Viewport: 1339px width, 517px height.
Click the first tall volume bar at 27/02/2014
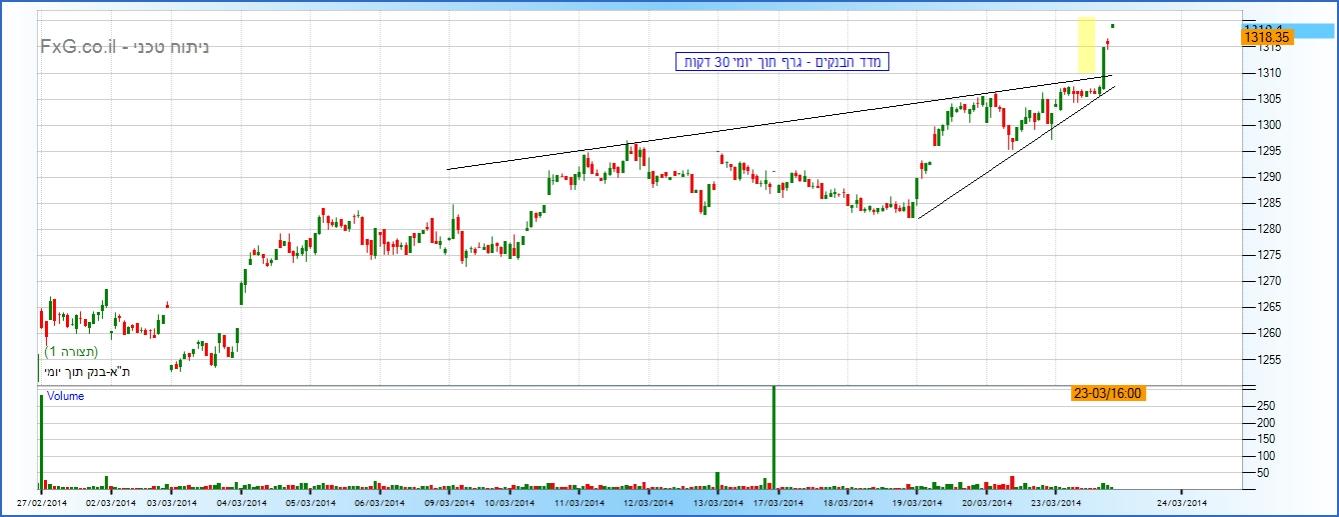pyautogui.click(x=41, y=440)
